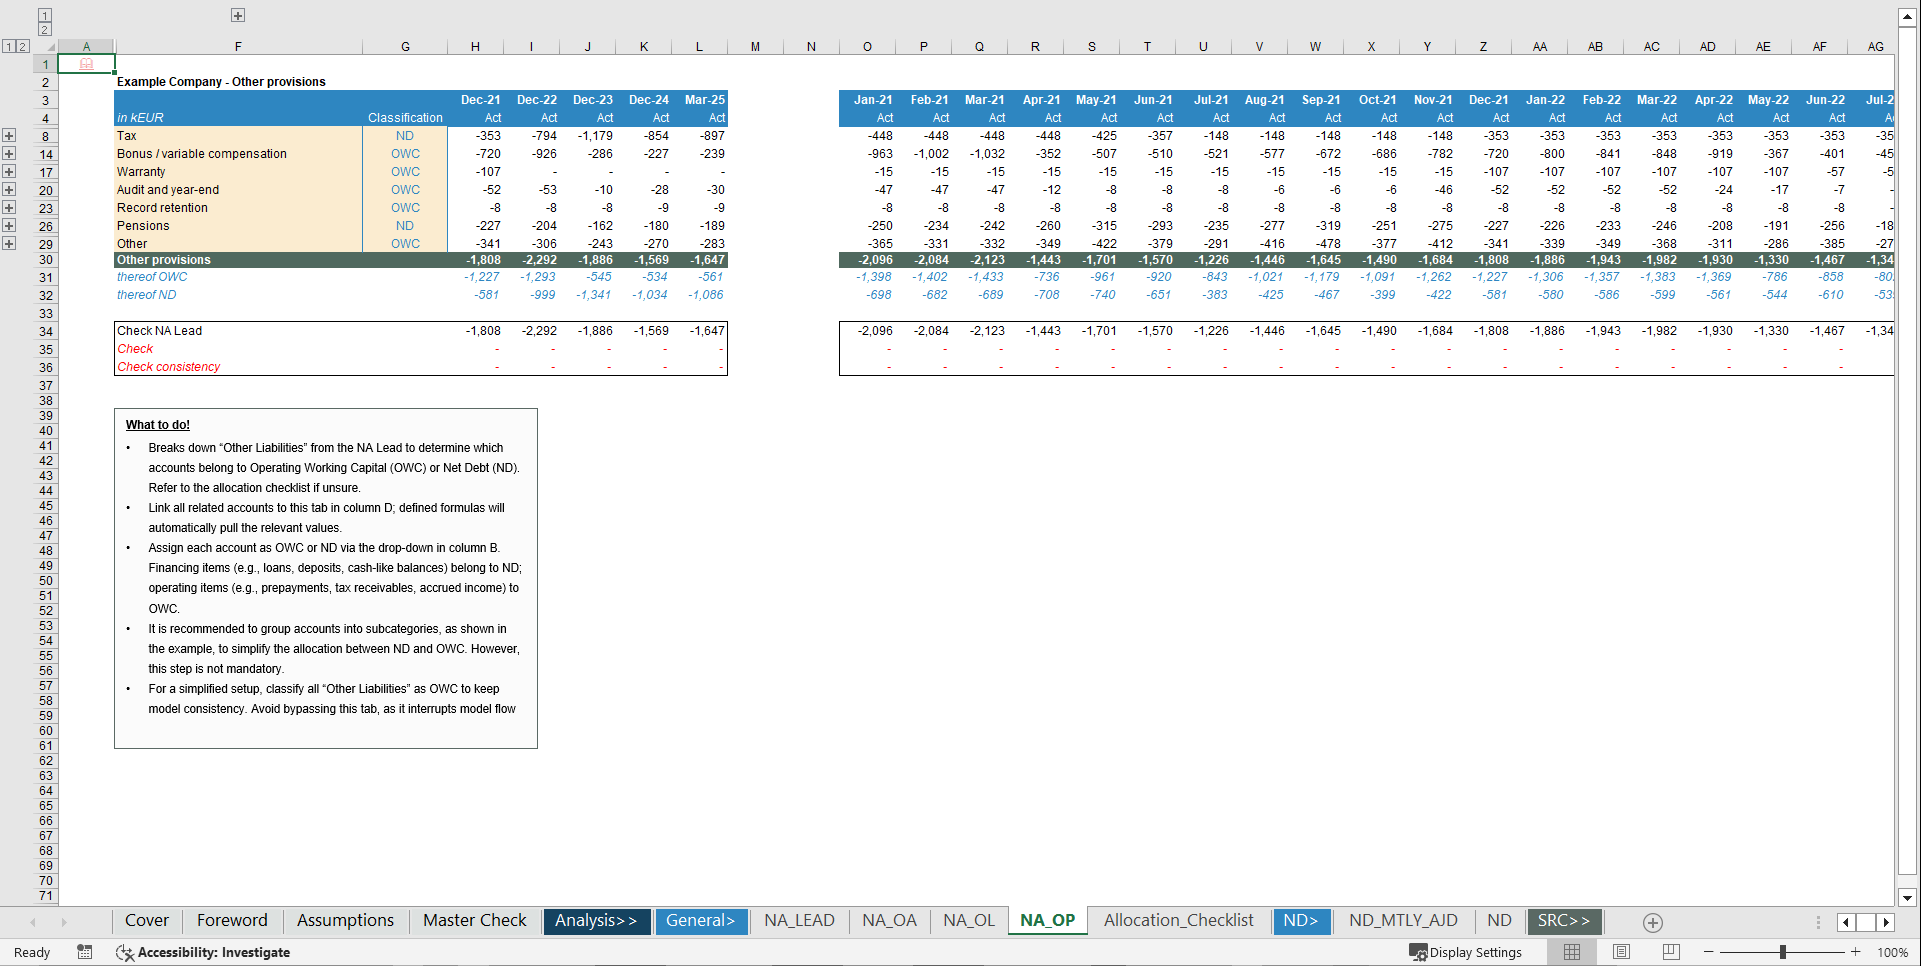Click the Accessibility: Investigate icon

(x=126, y=953)
